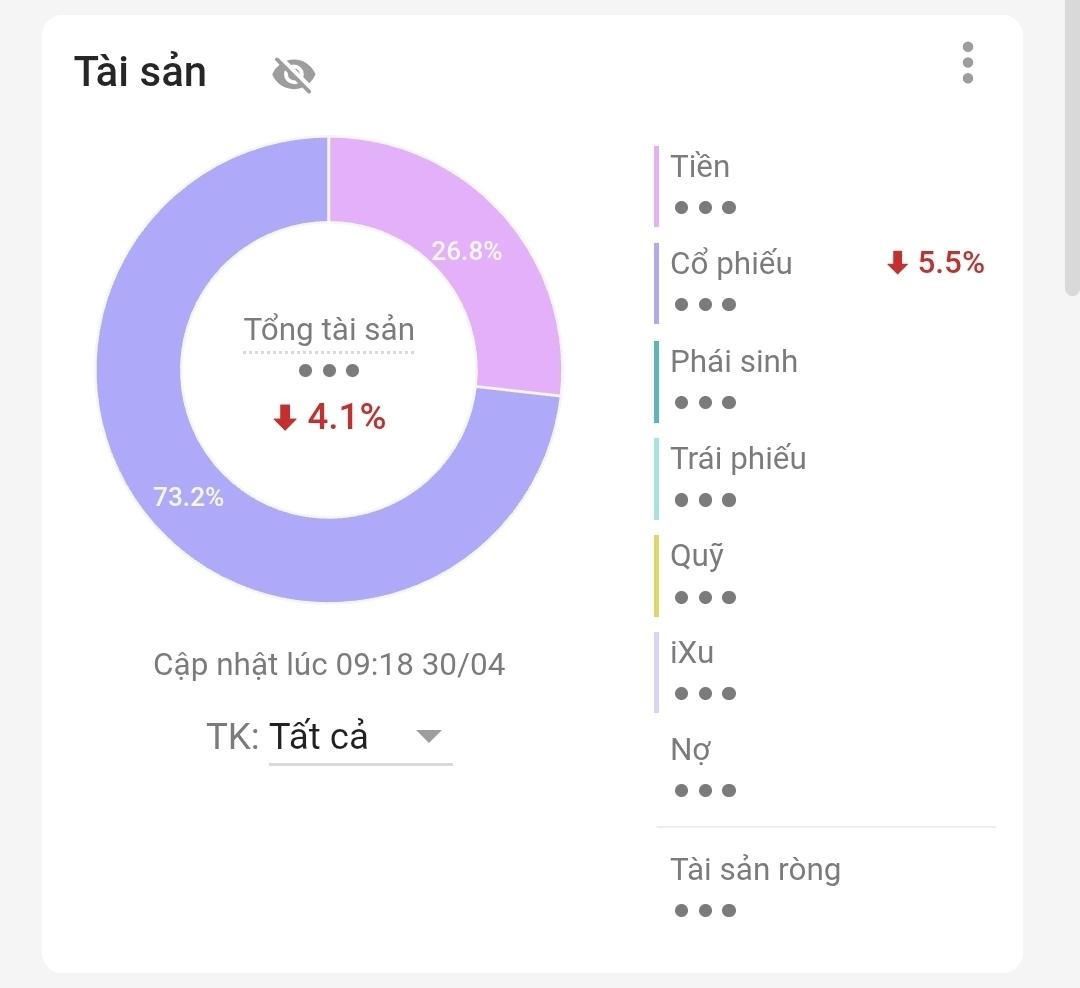The image size is (1080, 988).
Task: Reveal the hidden Tổng tài sản value
Action: coord(328,369)
